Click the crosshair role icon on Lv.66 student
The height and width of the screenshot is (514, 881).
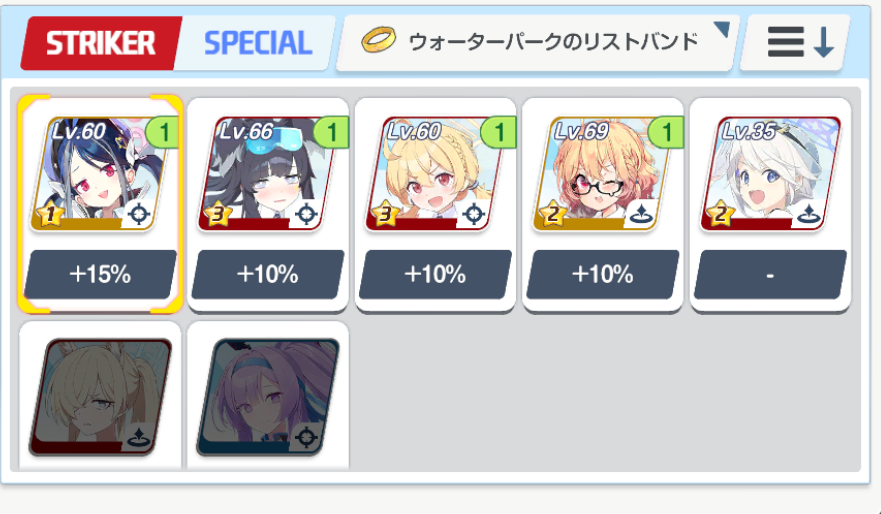tap(306, 214)
